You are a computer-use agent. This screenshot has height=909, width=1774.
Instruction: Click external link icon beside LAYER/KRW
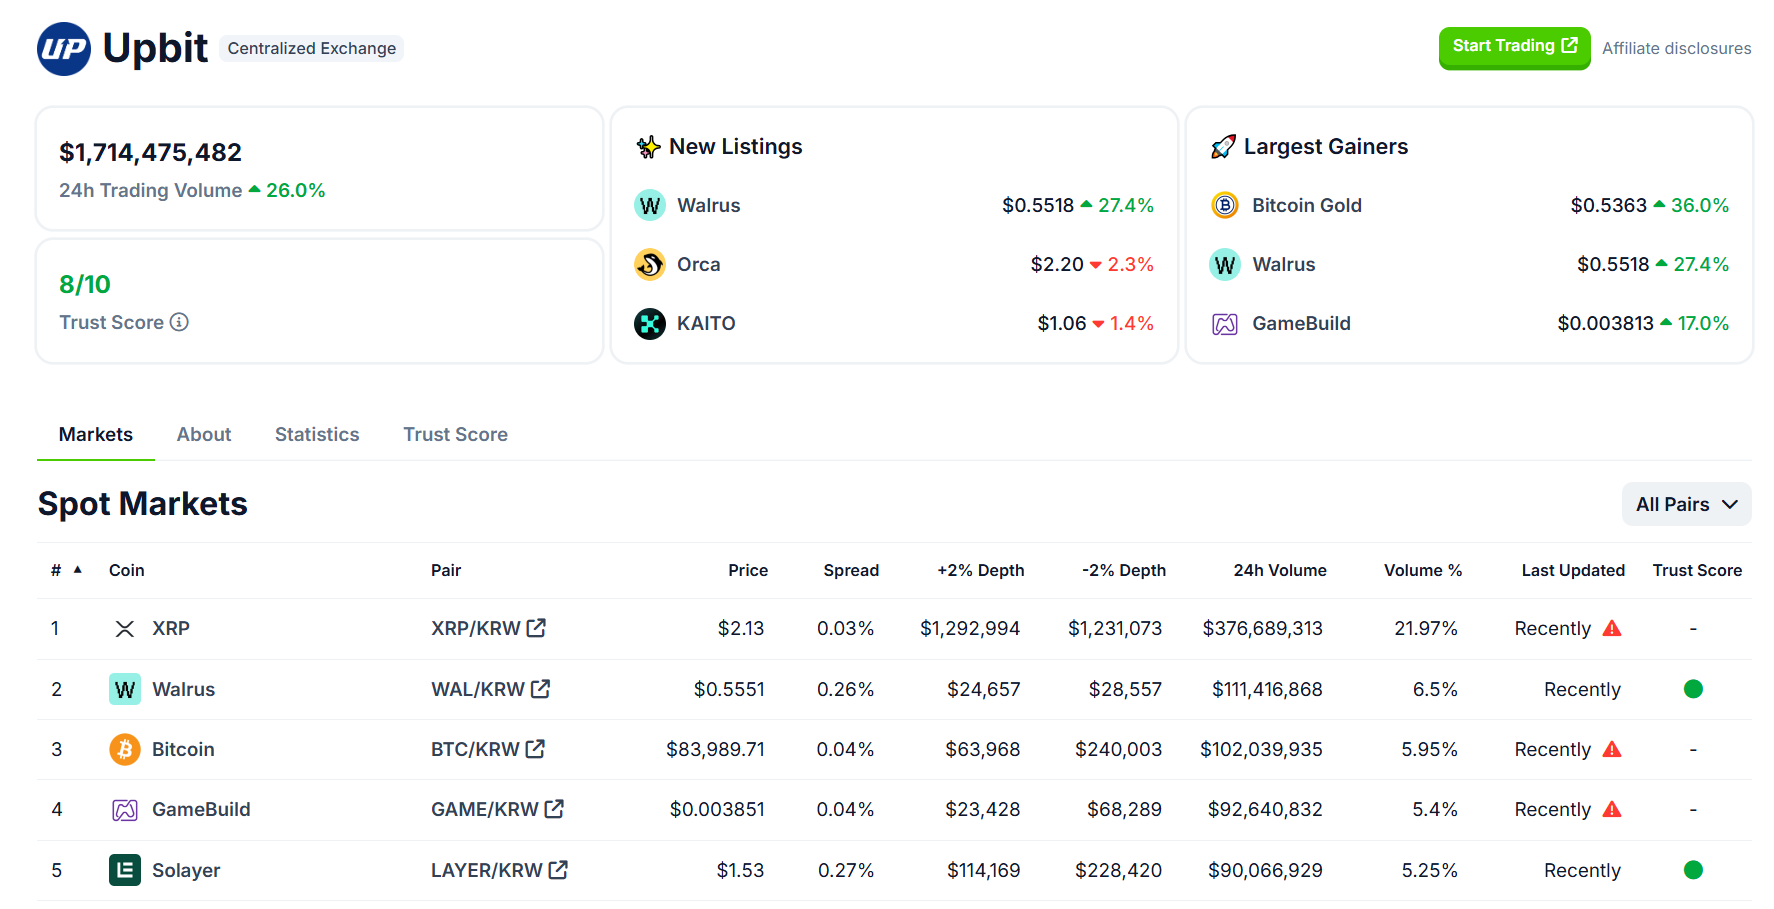(558, 870)
